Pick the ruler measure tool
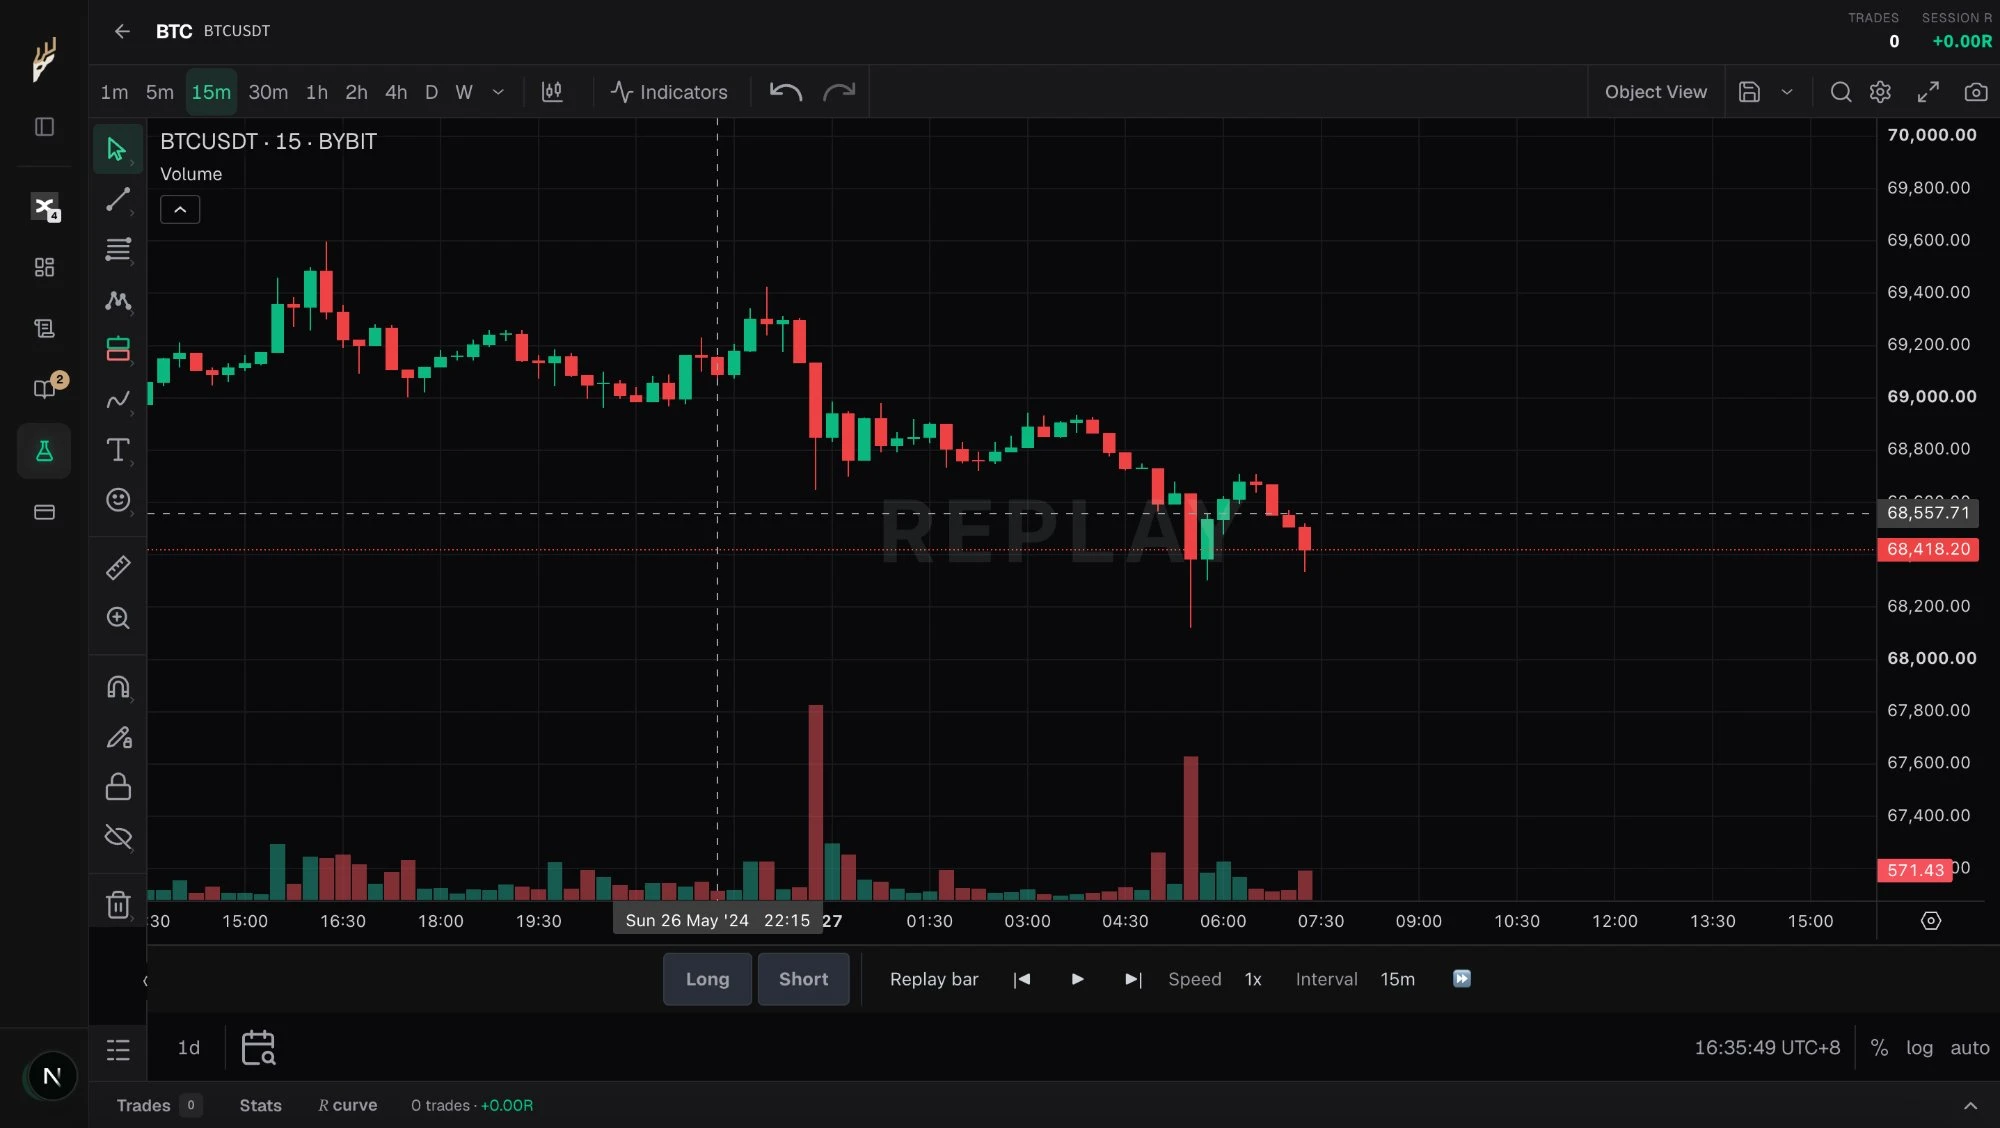Image resolution: width=2000 pixels, height=1128 pixels. click(118, 568)
